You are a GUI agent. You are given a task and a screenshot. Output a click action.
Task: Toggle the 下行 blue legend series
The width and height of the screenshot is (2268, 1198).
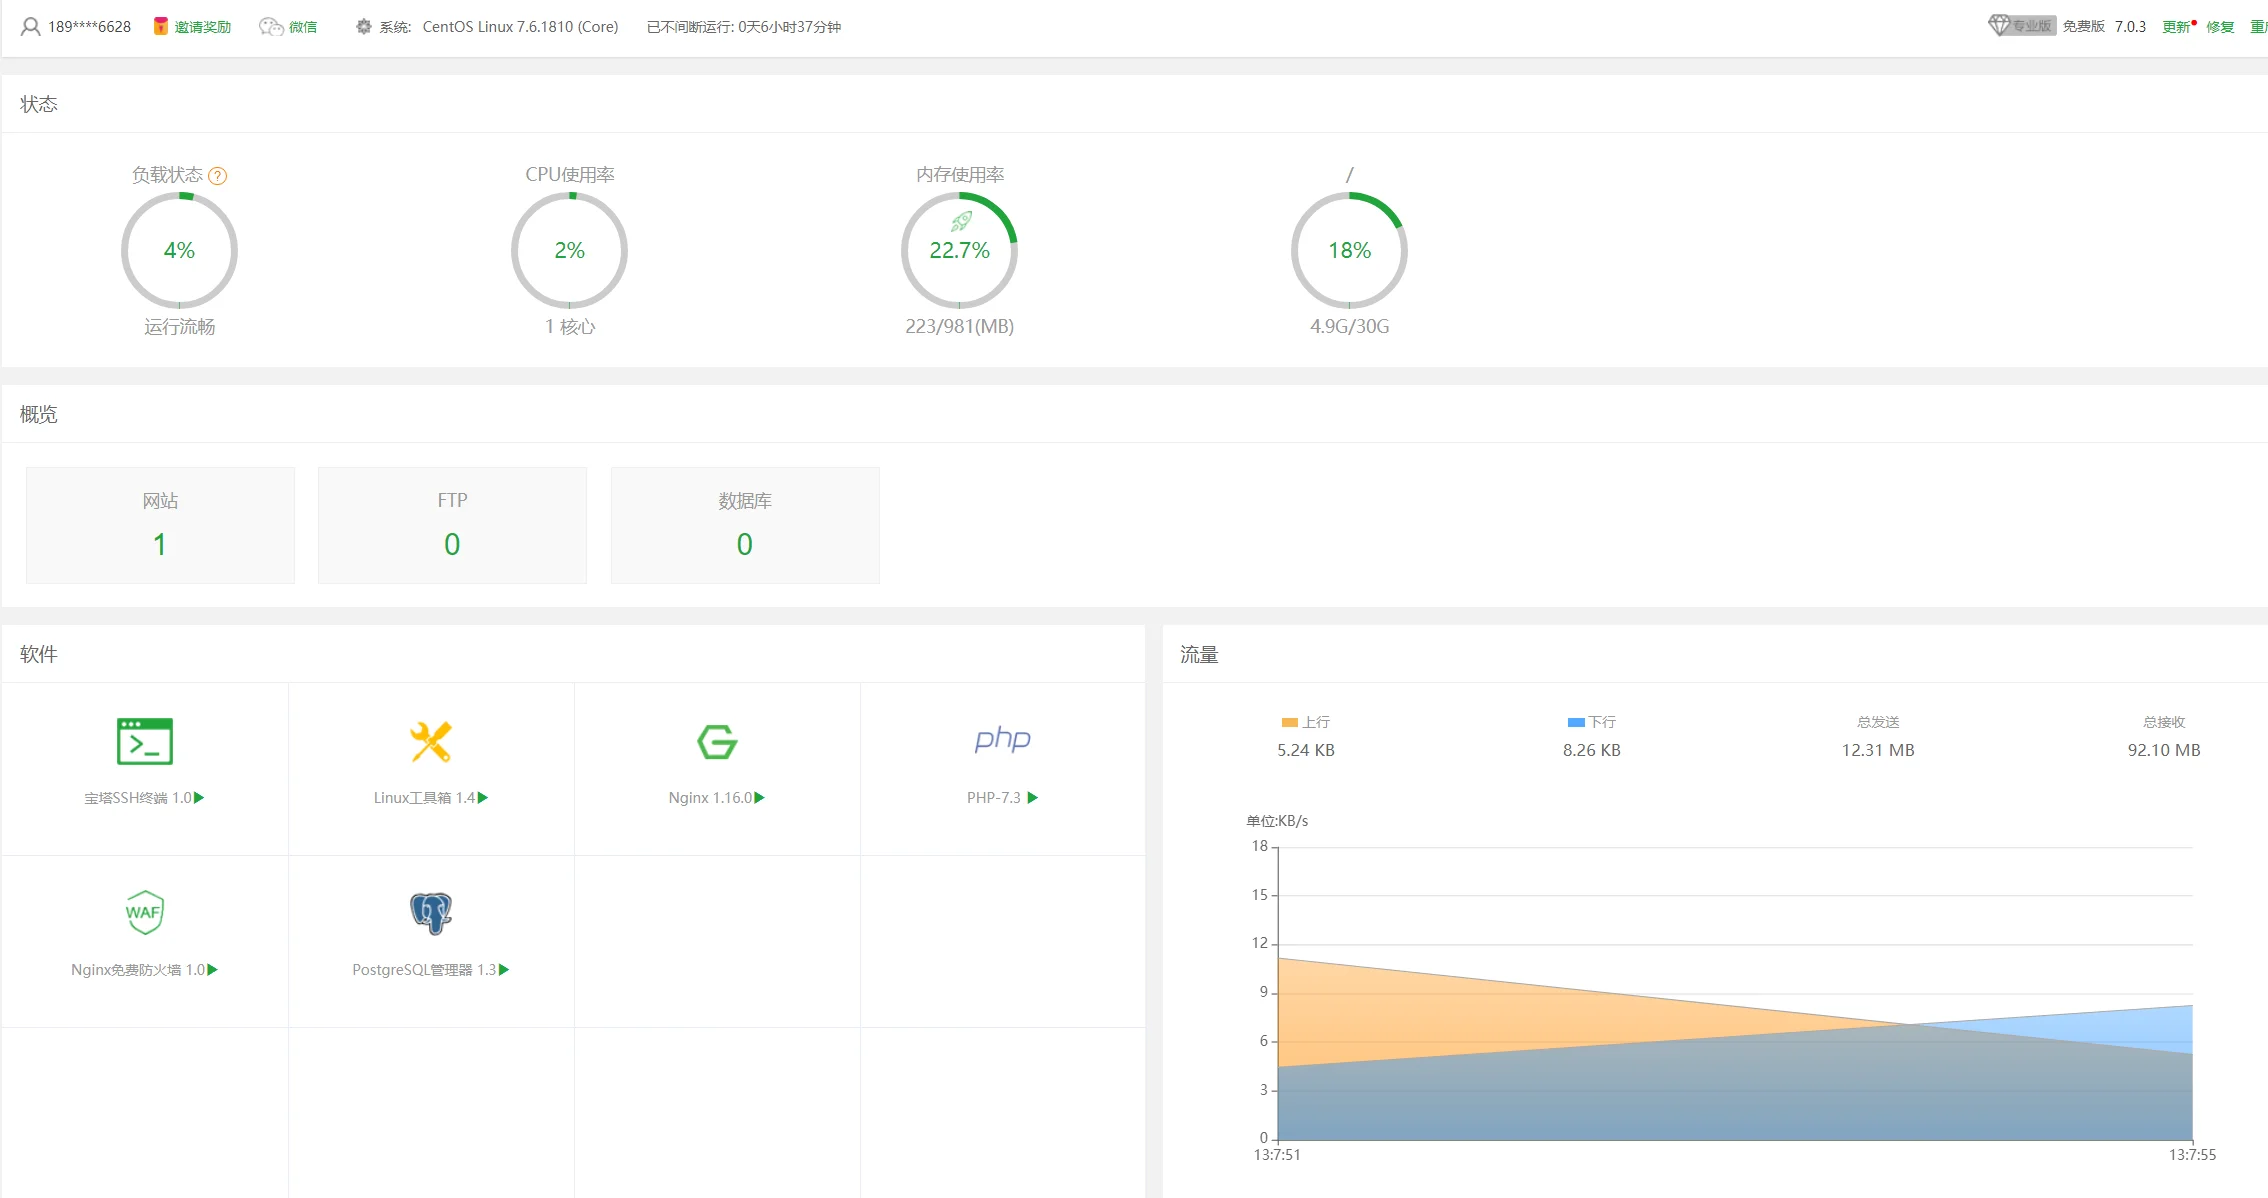click(1591, 722)
